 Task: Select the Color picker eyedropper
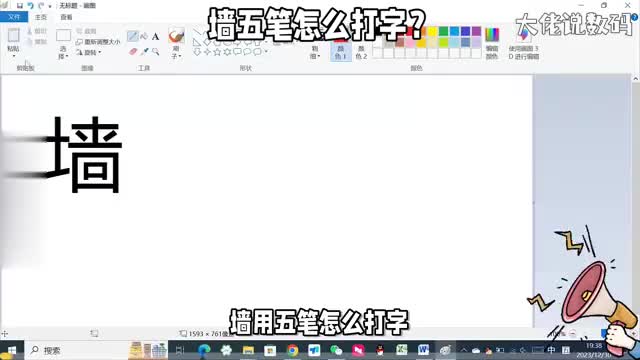(x=144, y=51)
